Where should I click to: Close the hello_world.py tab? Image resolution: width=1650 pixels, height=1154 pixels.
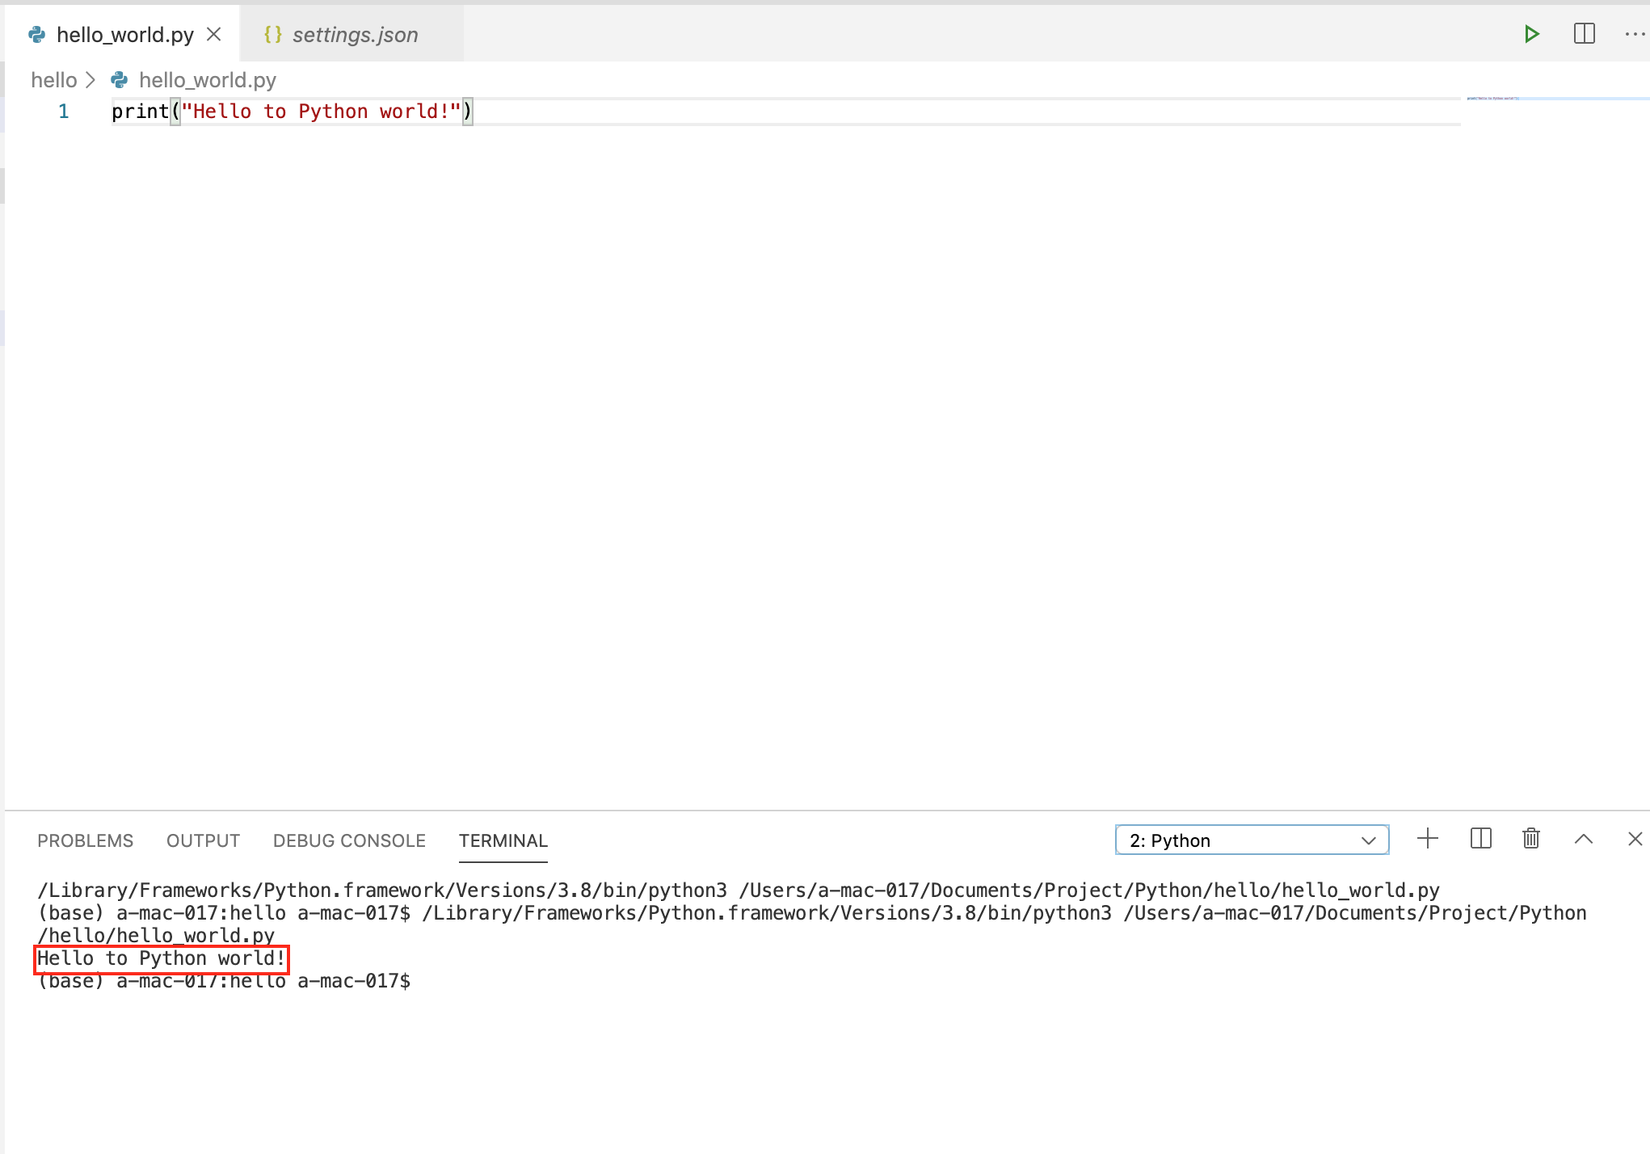pyautogui.click(x=214, y=34)
